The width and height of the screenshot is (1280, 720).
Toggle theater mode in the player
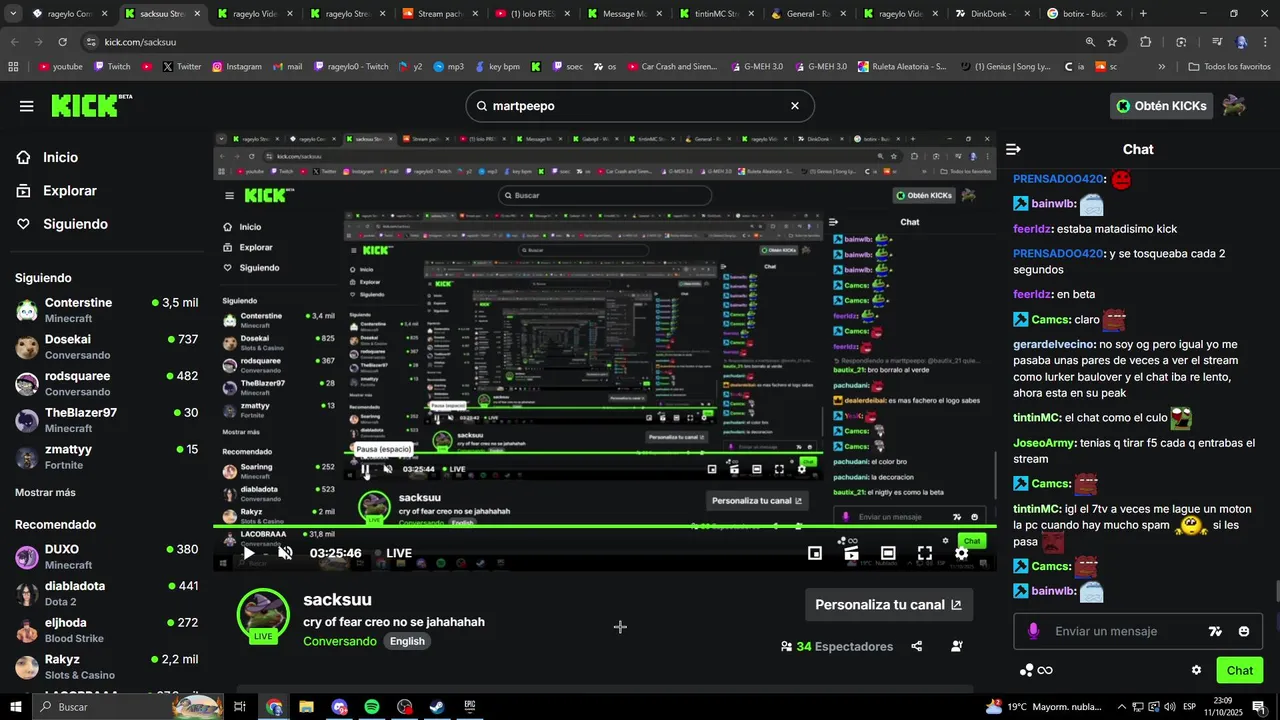tap(888, 553)
